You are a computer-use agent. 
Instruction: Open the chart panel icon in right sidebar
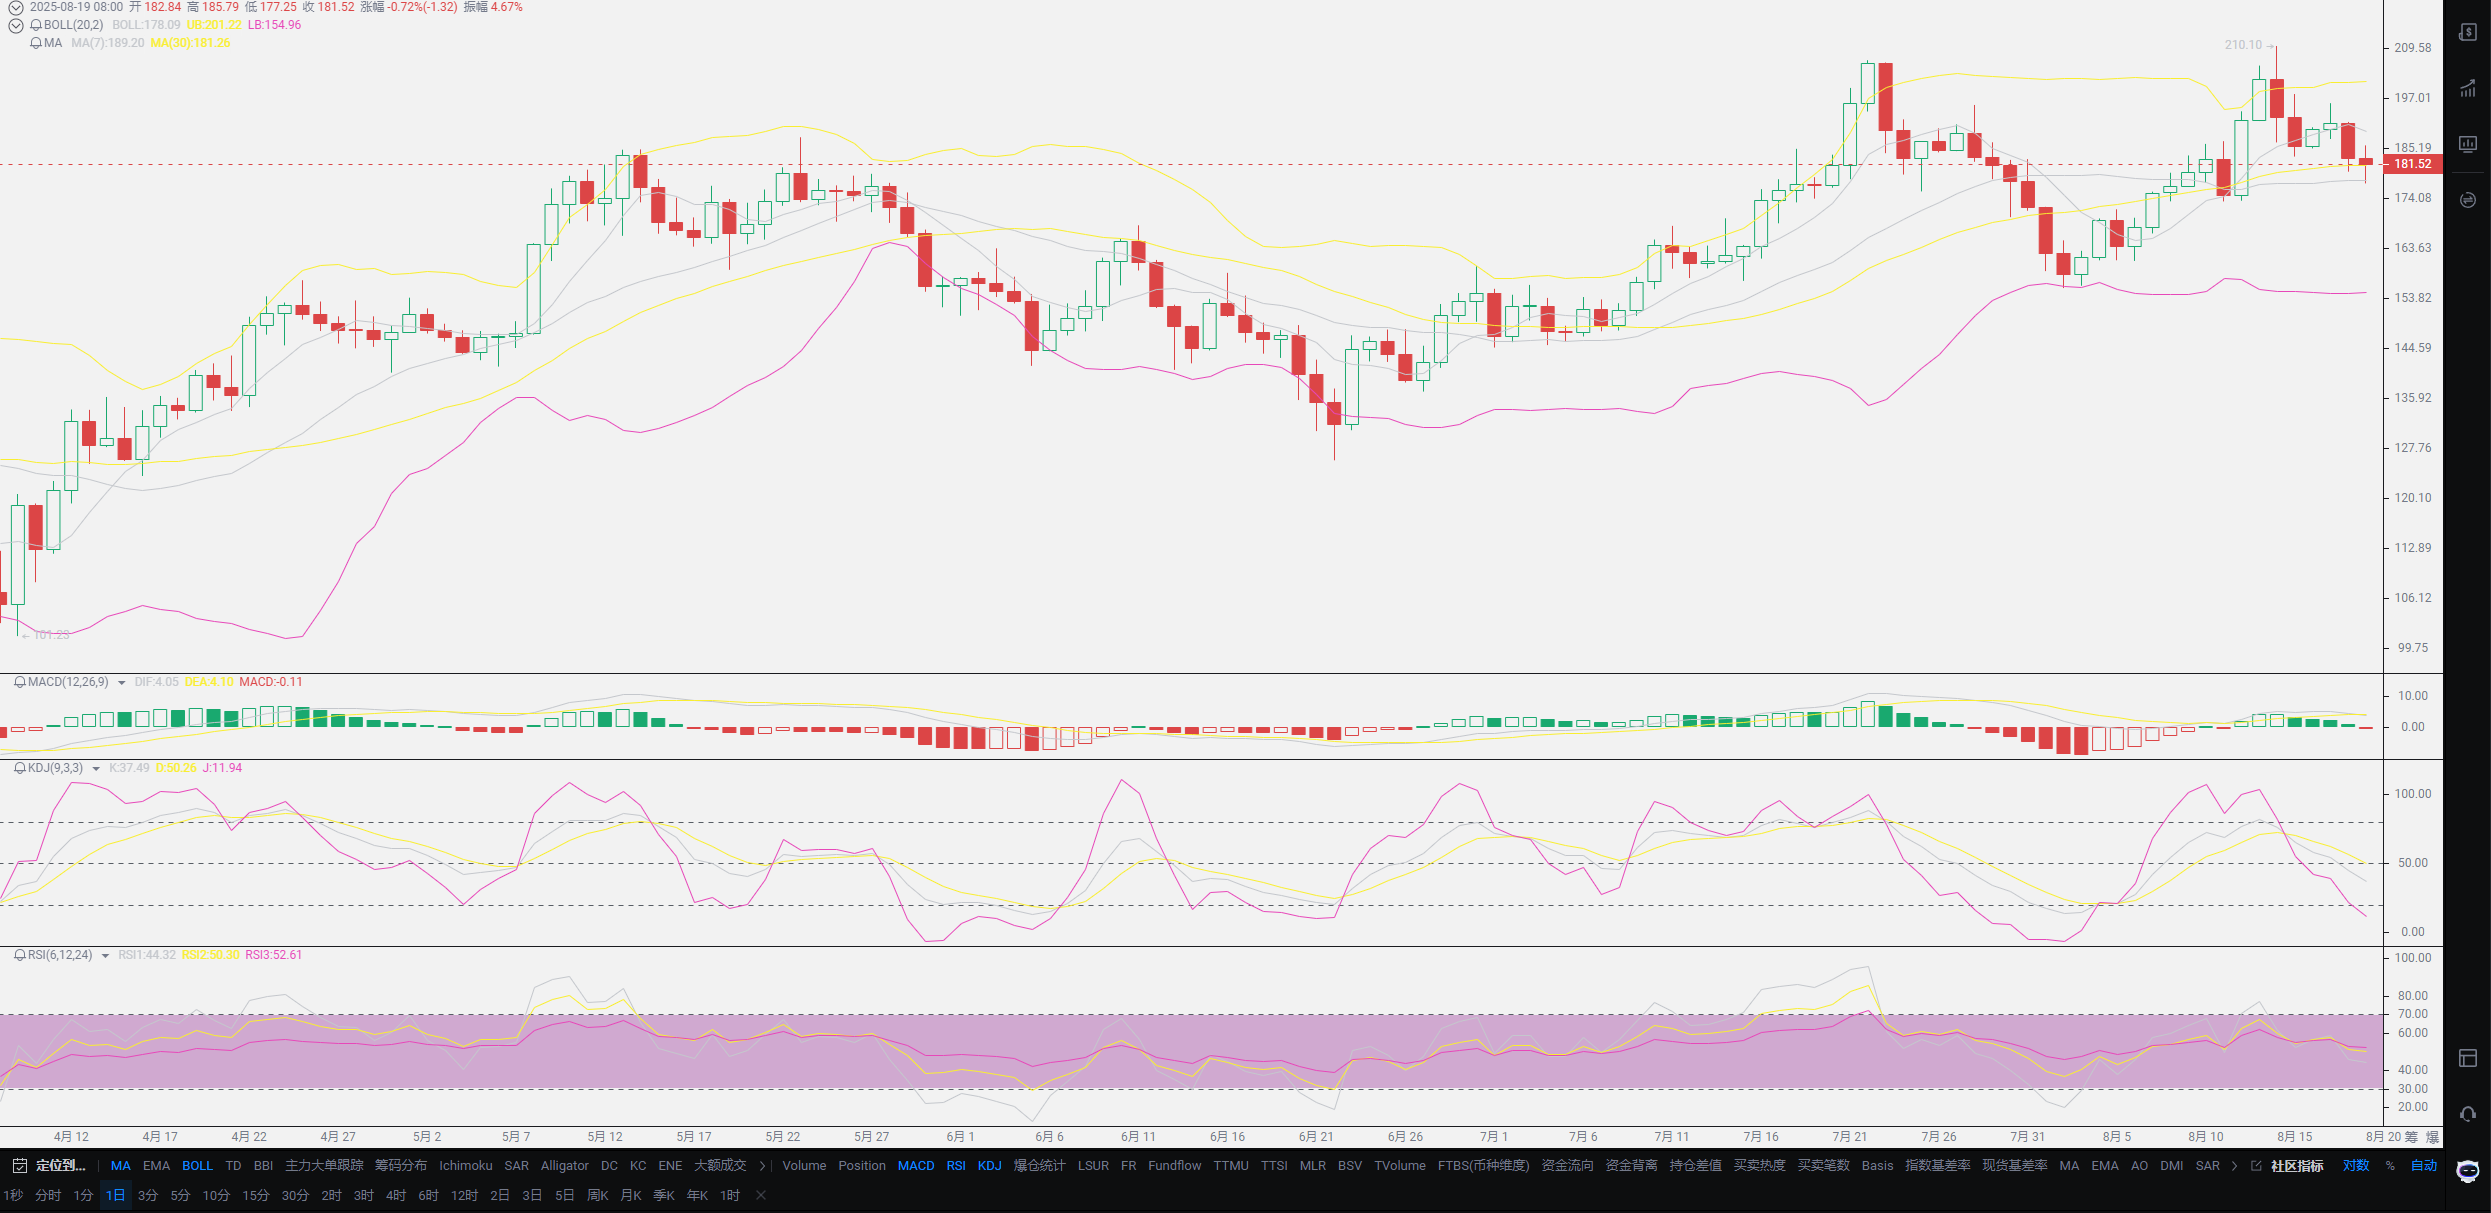(2468, 144)
